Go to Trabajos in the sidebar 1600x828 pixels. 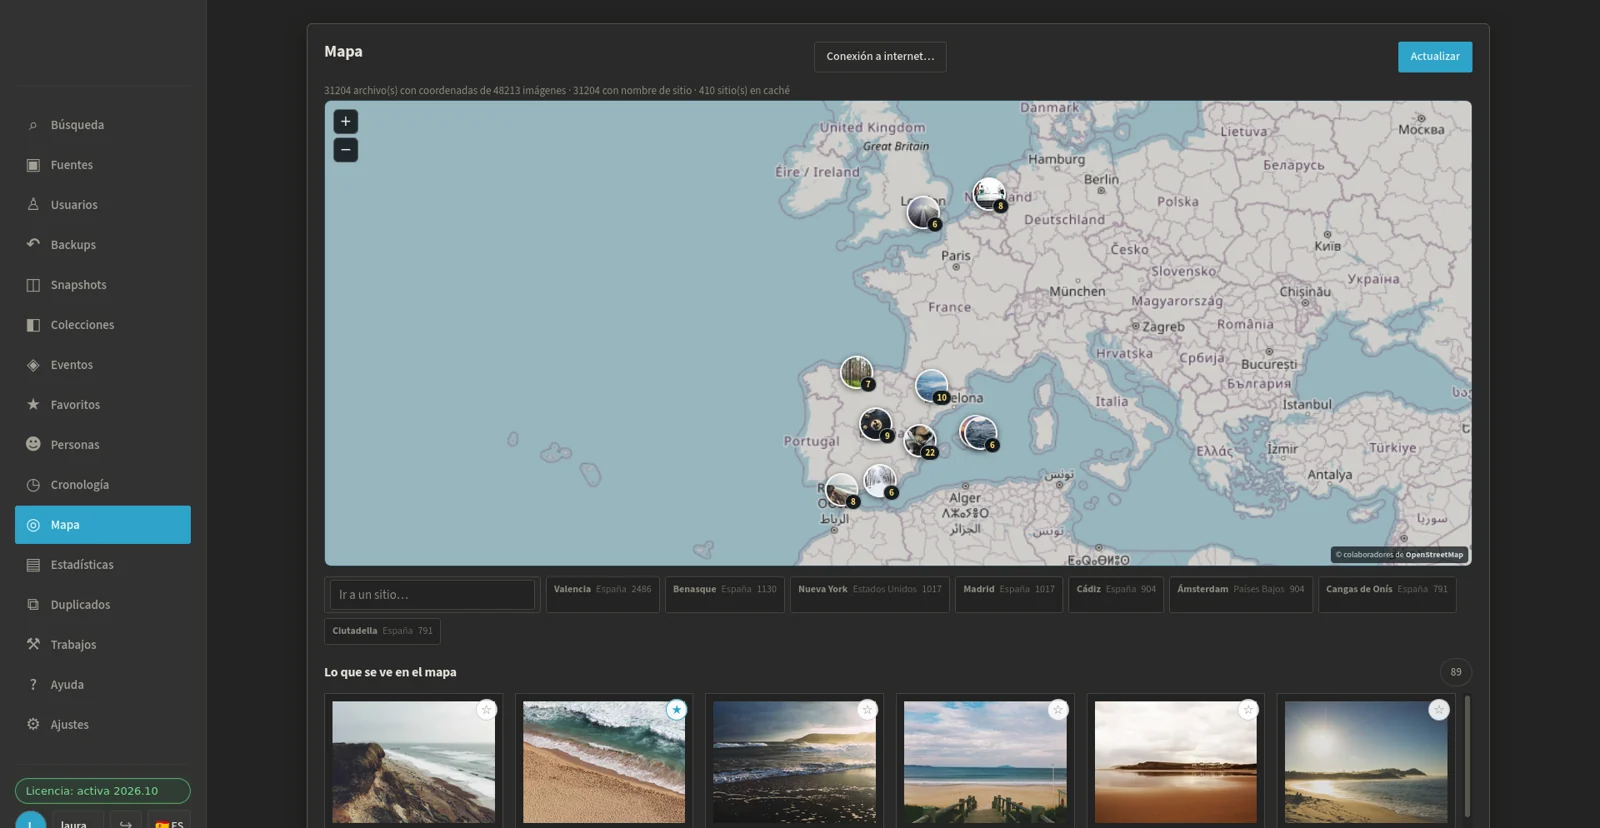pos(103,645)
